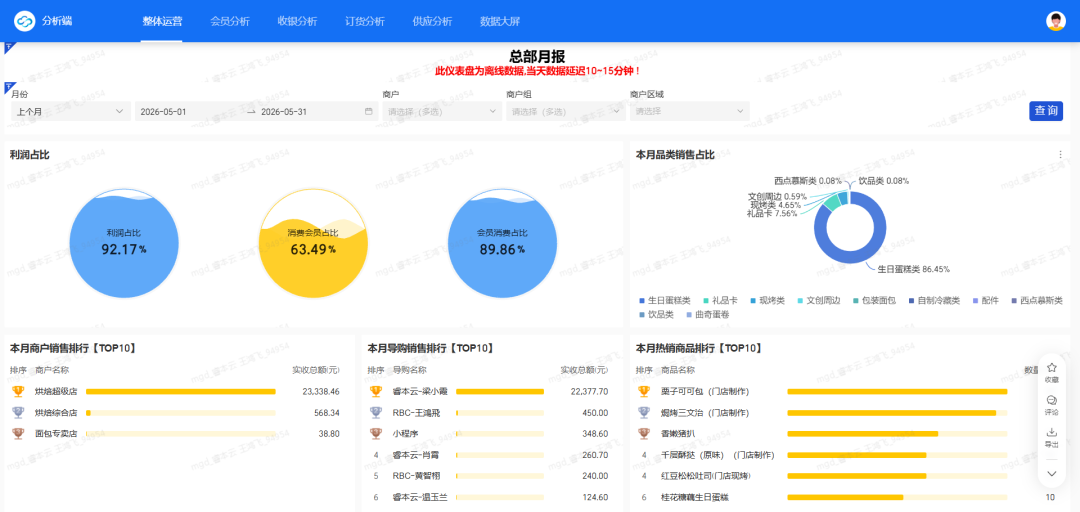Click the silver trophy beside 焗烤三文治
The image size is (1080, 512).
644,412
